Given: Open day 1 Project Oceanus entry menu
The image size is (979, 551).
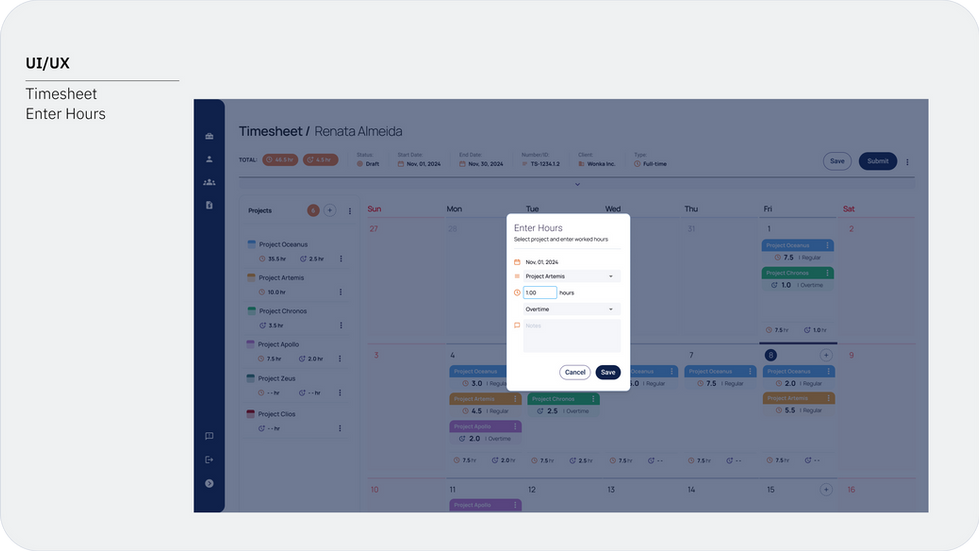Looking at the screenshot, I should point(827,245).
